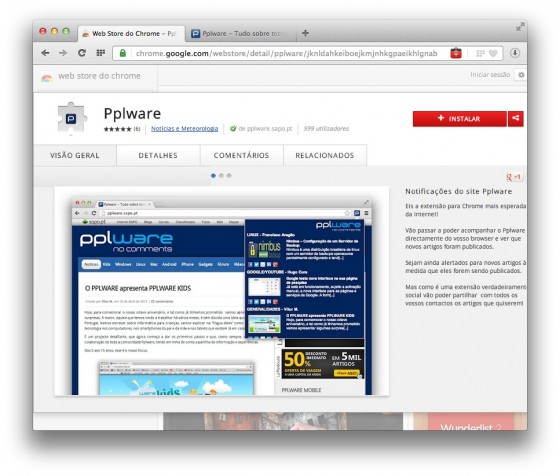Open the downloads arrow icon
The height and width of the screenshot is (476, 560).
coord(515,53)
